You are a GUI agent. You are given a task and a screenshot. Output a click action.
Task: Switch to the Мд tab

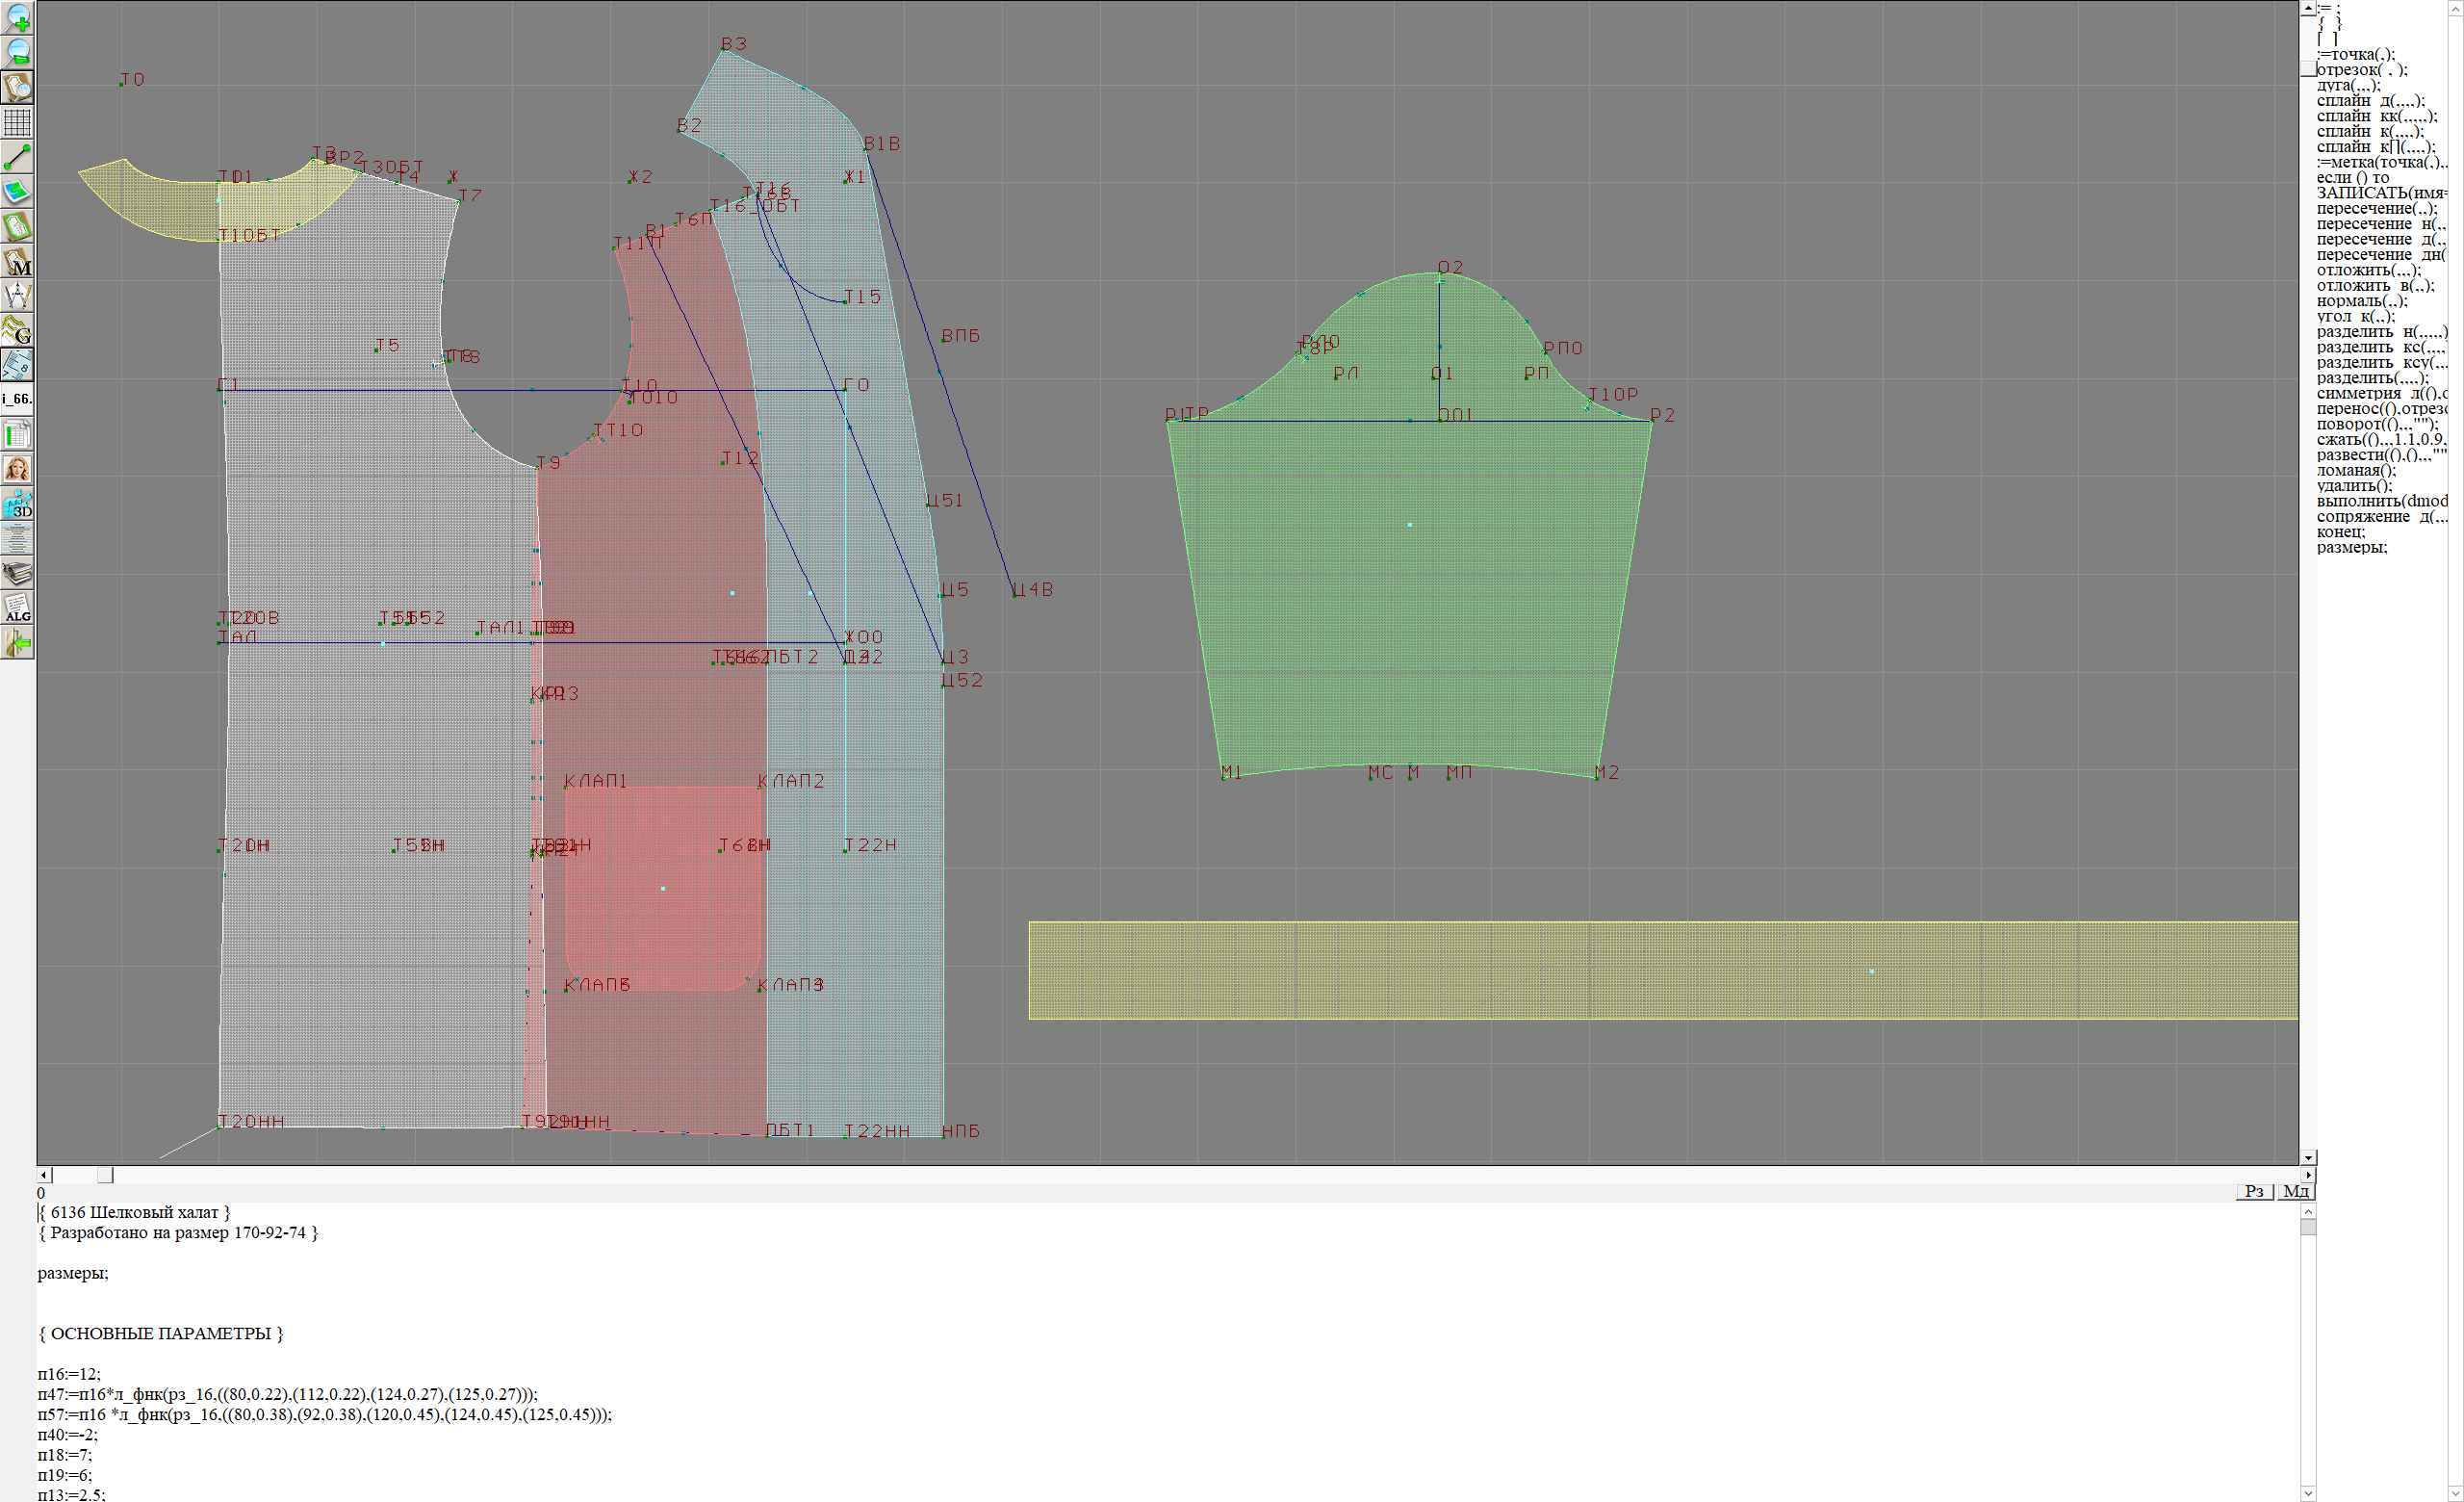click(x=2296, y=1191)
